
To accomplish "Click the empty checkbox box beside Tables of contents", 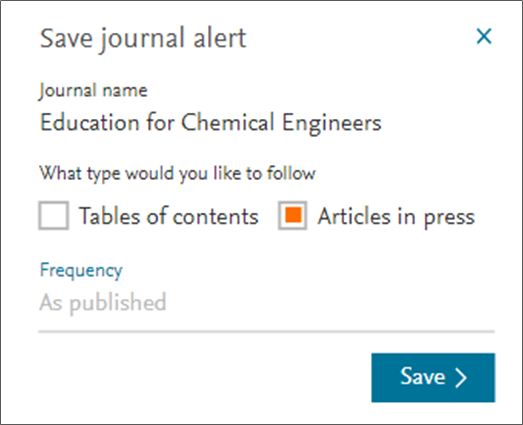I will pyautogui.click(x=54, y=216).
